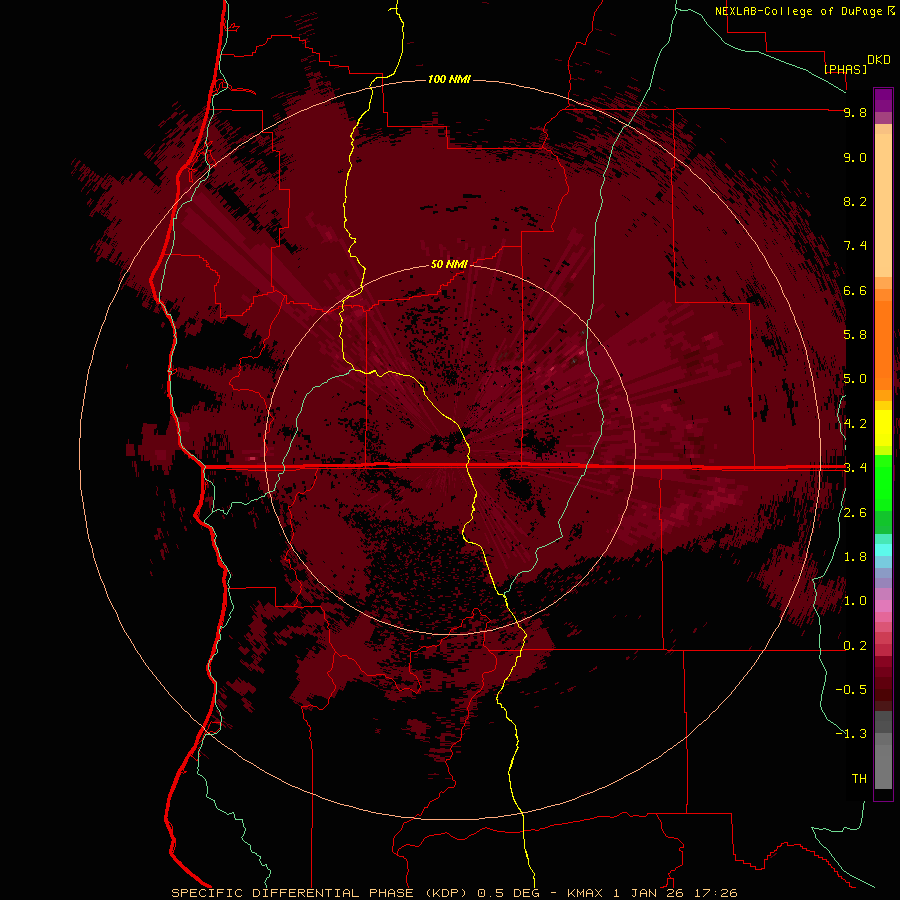900x900 pixels.
Task: Click the 'NEXLAB-College of DuPage' credit text
Action: [x=801, y=11]
